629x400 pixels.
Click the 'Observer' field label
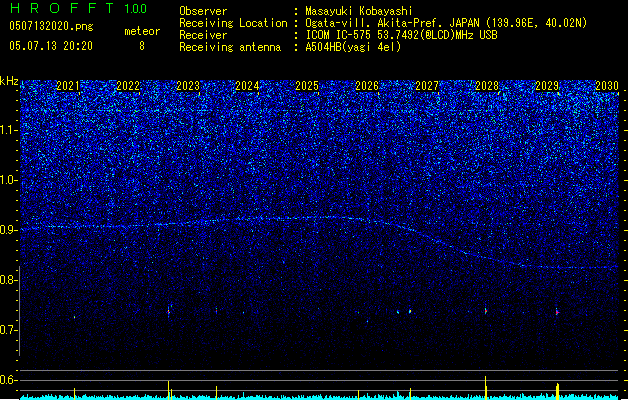[x=203, y=11]
